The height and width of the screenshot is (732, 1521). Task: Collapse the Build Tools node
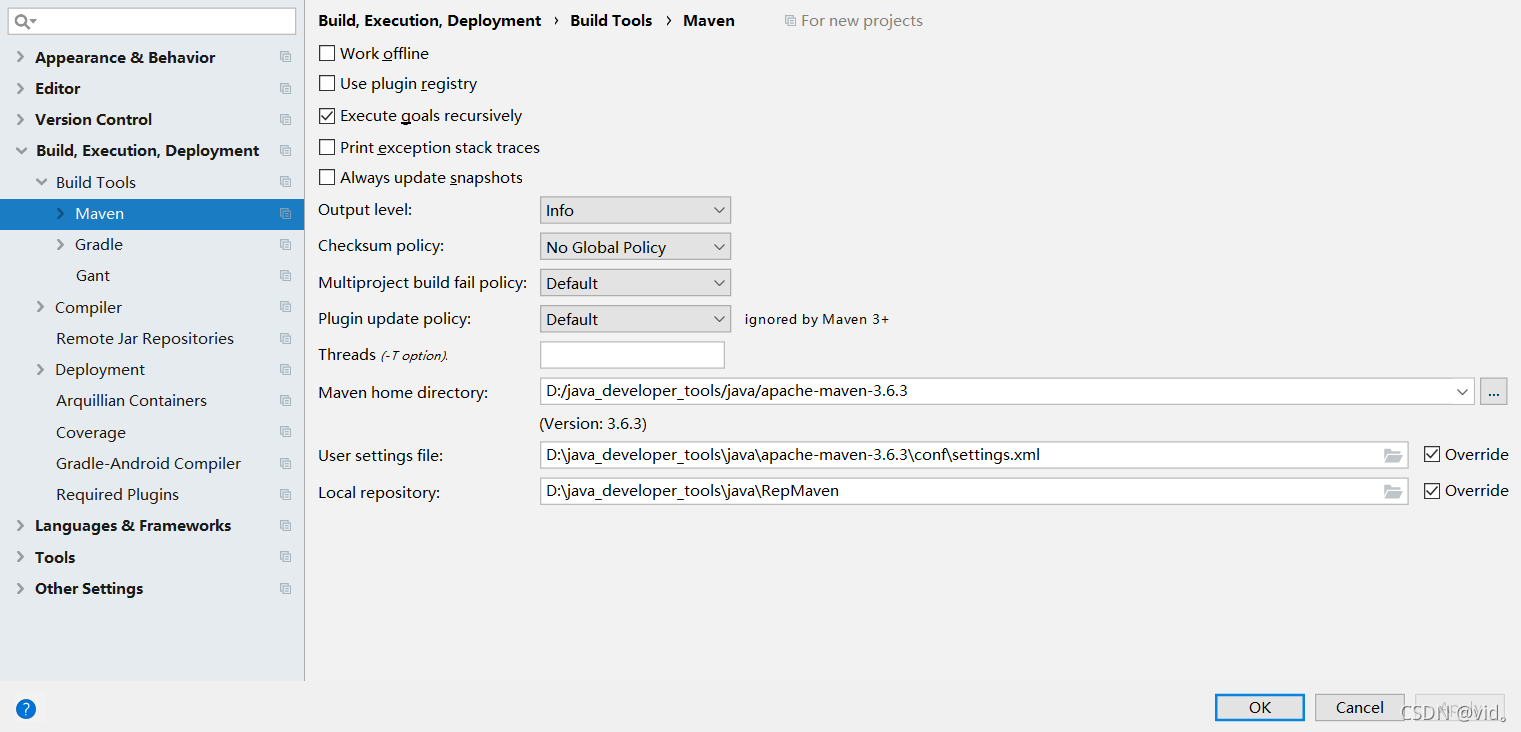(41, 182)
